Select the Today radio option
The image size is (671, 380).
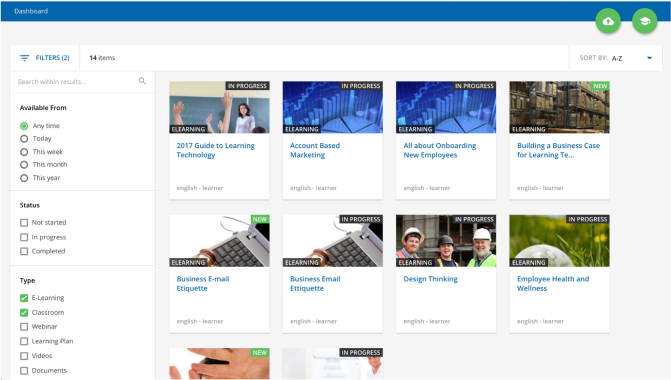point(24,139)
